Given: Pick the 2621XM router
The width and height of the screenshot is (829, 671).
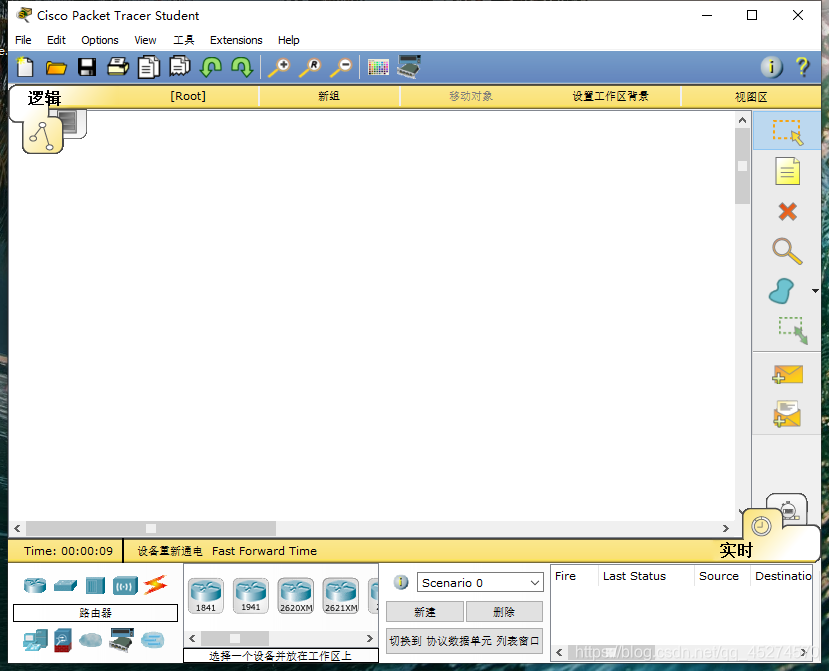Looking at the screenshot, I should [341, 595].
